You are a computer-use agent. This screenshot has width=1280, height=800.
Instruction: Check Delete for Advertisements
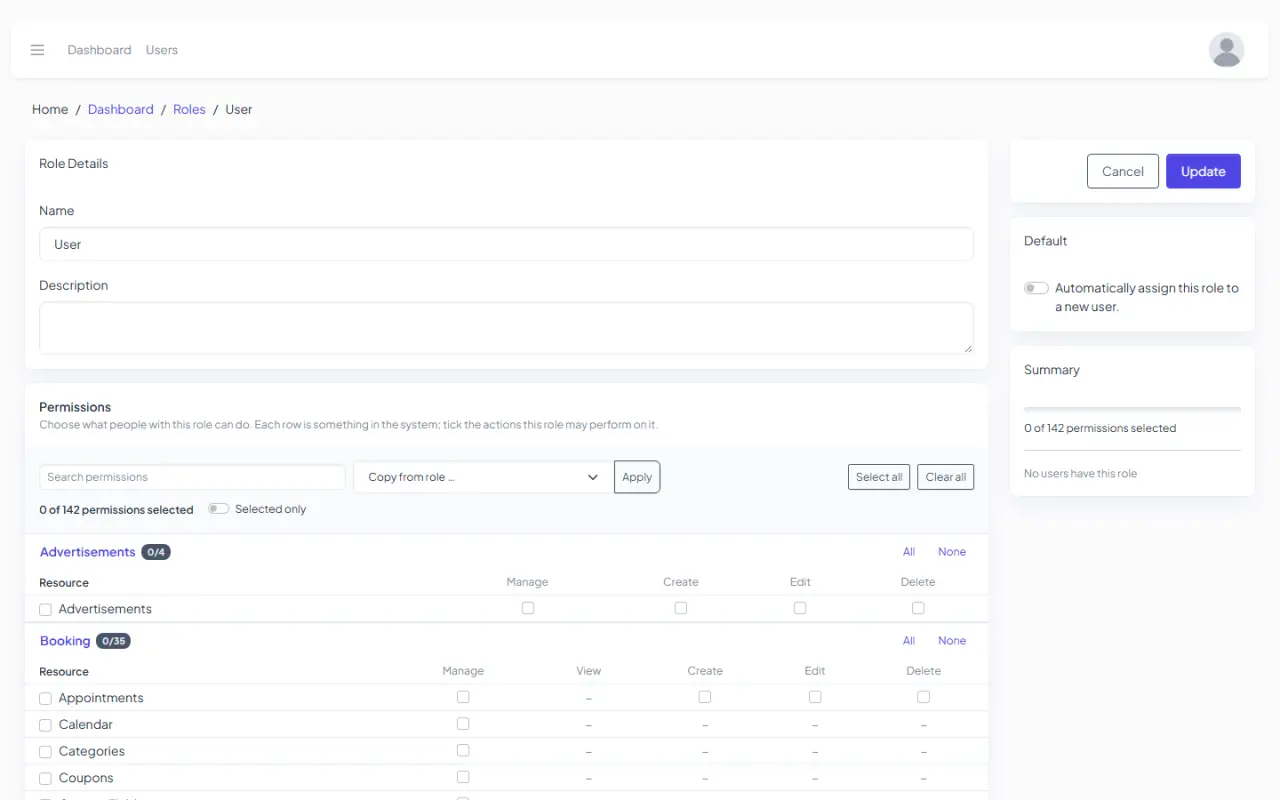pyautogui.click(x=918, y=608)
